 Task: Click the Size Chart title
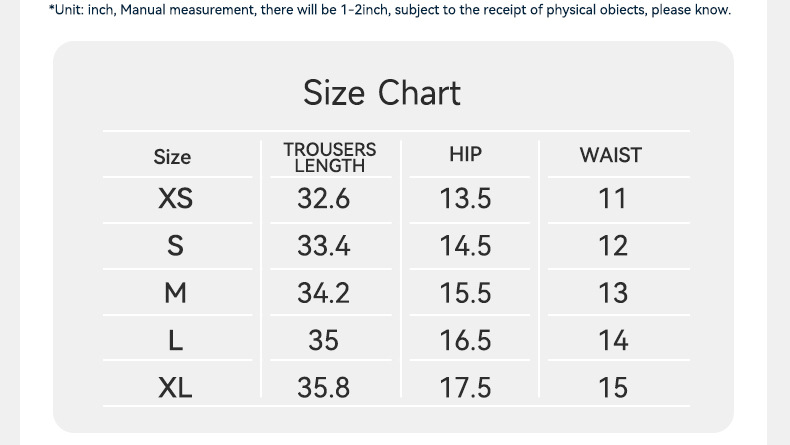pyautogui.click(x=382, y=93)
